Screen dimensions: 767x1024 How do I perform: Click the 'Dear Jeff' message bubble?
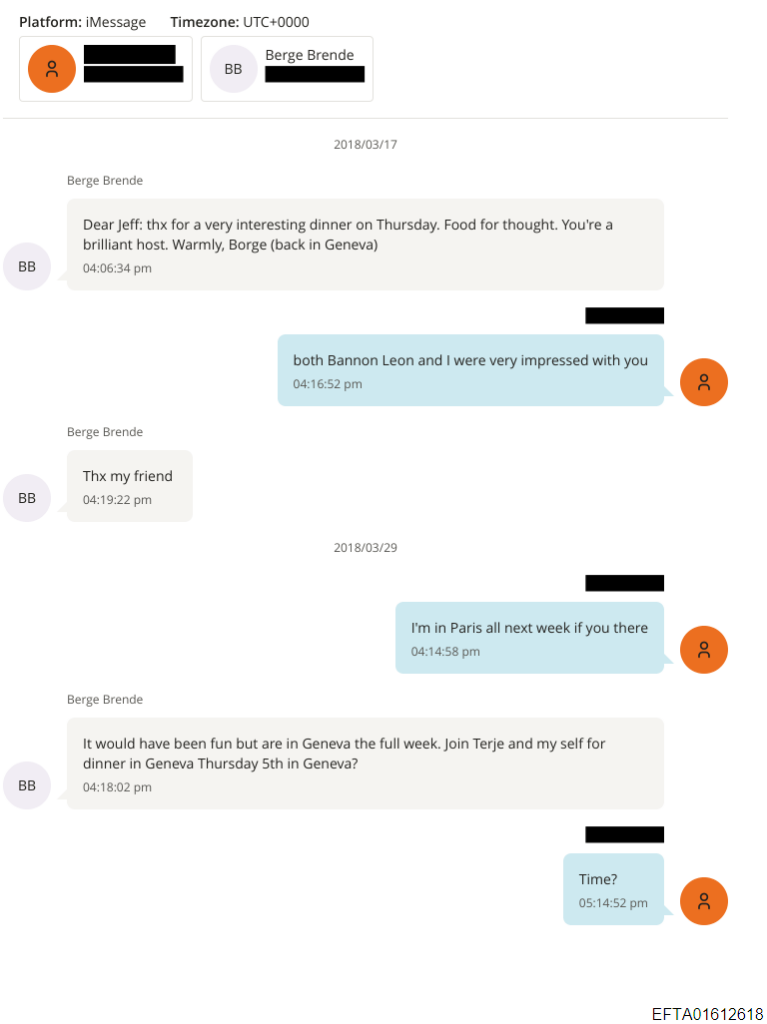pos(365,244)
